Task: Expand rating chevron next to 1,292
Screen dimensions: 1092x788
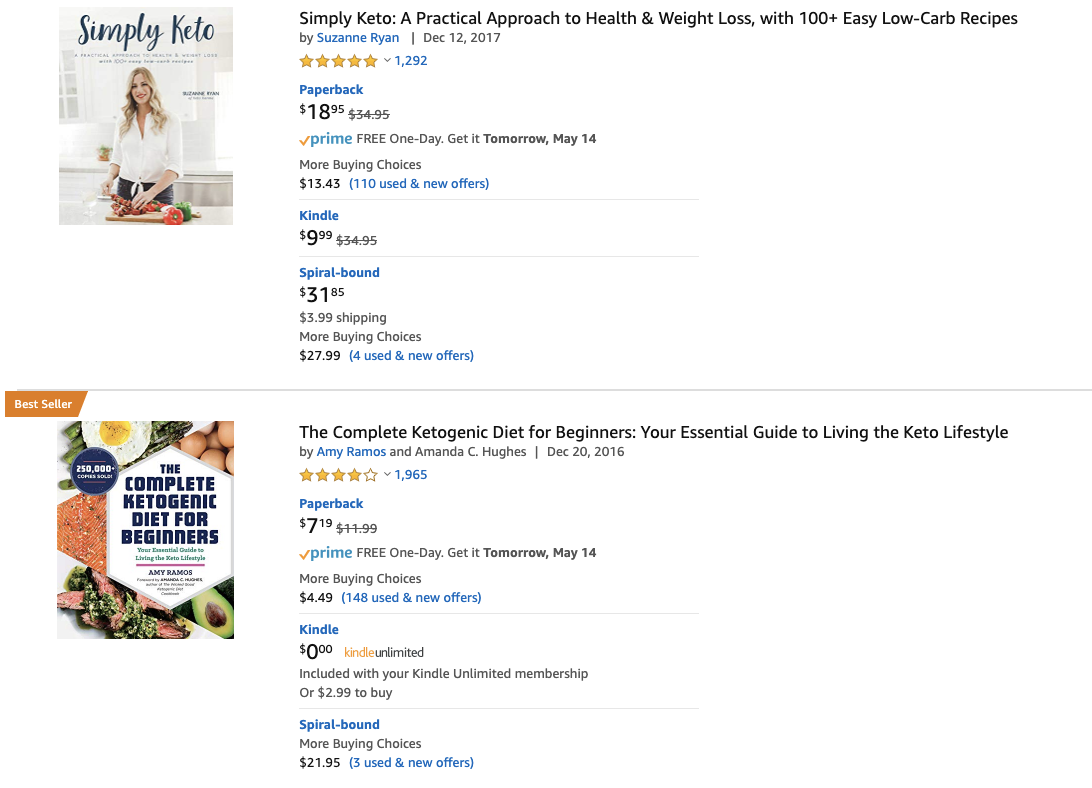Action: (x=387, y=61)
